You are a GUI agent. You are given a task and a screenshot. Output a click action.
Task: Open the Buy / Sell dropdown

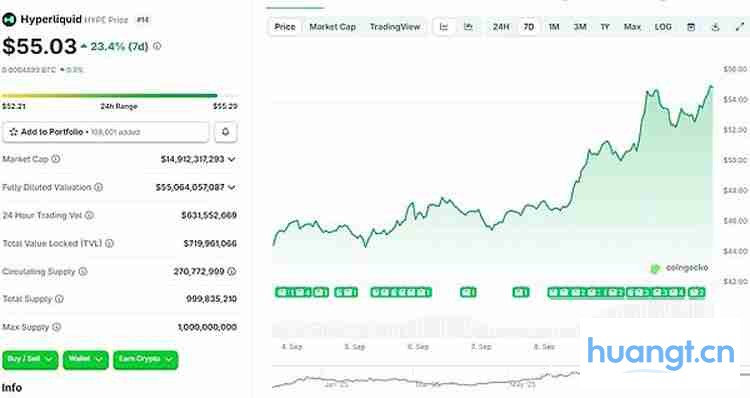pos(30,360)
